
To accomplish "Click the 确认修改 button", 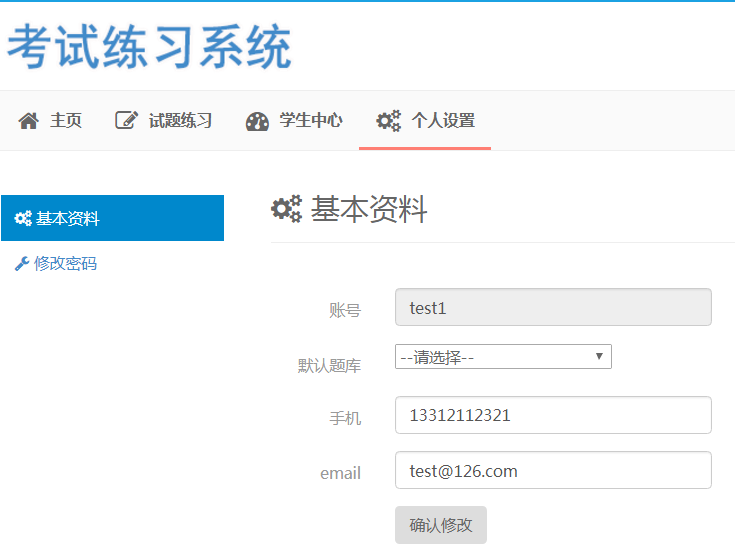I will [441, 525].
